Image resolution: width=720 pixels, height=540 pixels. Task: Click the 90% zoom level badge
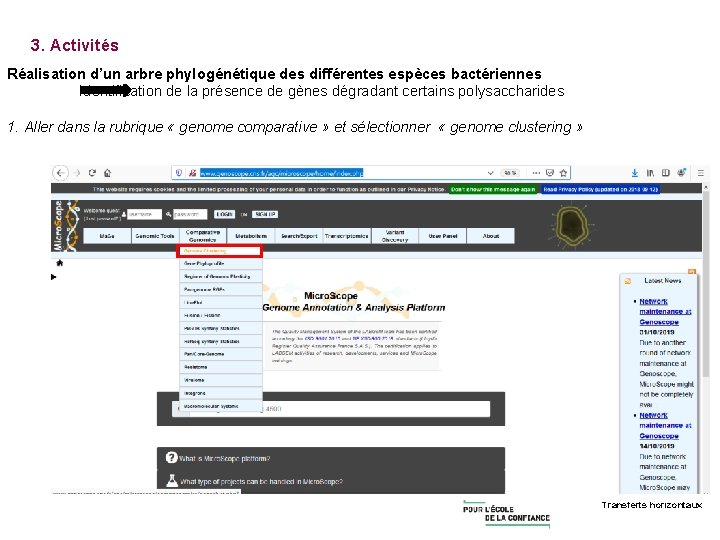pos(509,173)
